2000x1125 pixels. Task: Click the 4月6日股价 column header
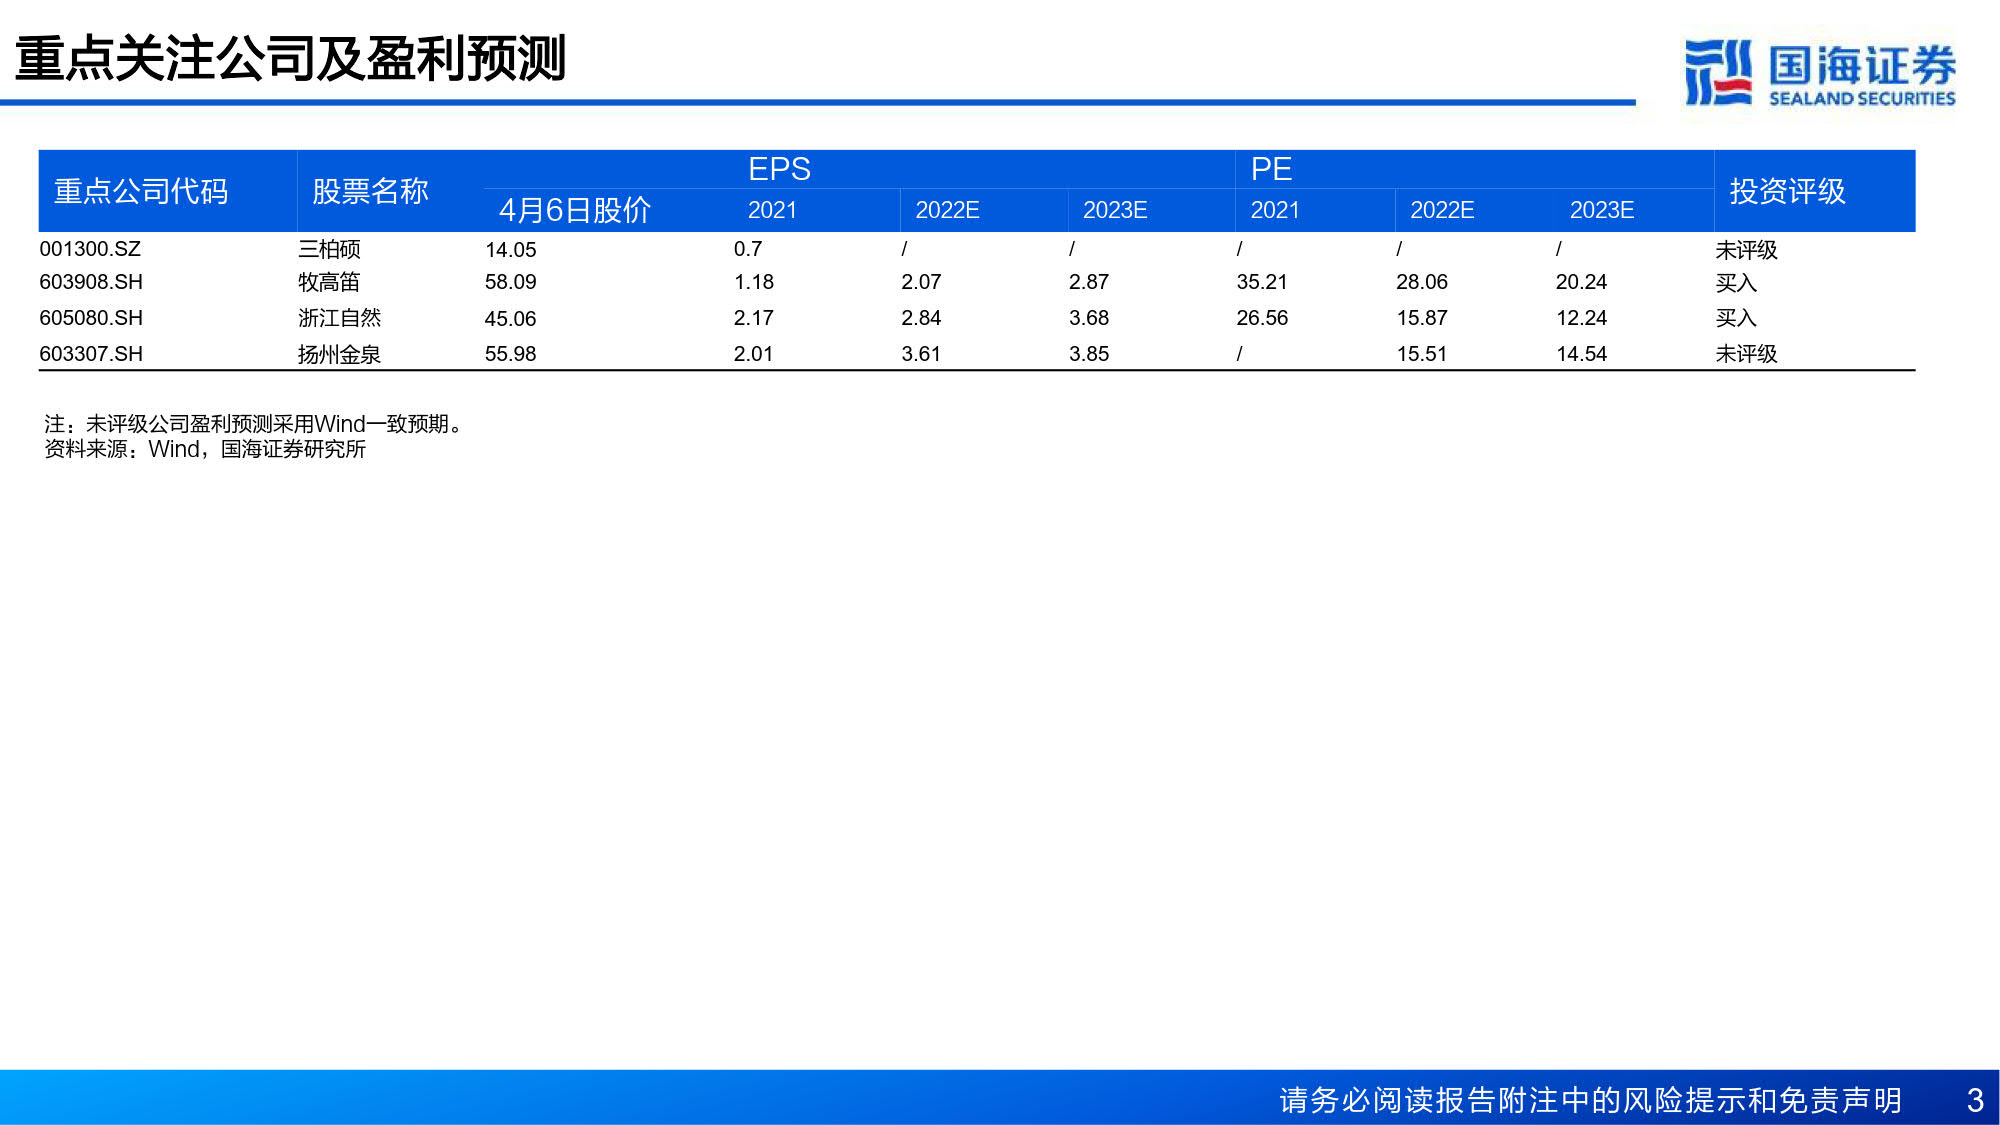575,210
